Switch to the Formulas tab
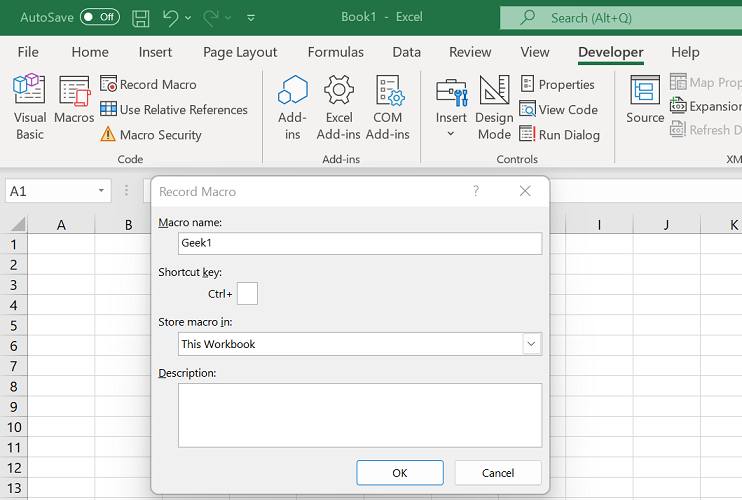Image resolution: width=742 pixels, height=500 pixels. [x=336, y=52]
